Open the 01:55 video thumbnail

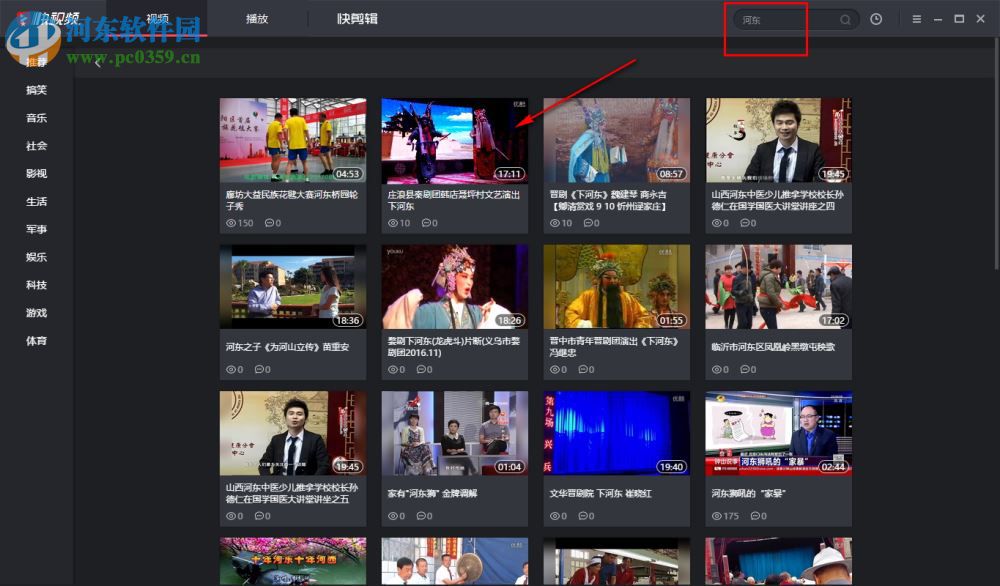617,287
